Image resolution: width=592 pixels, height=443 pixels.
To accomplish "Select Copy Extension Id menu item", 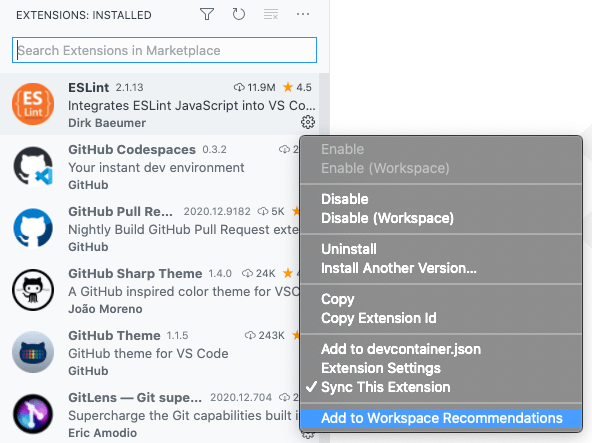I will (441, 318).
